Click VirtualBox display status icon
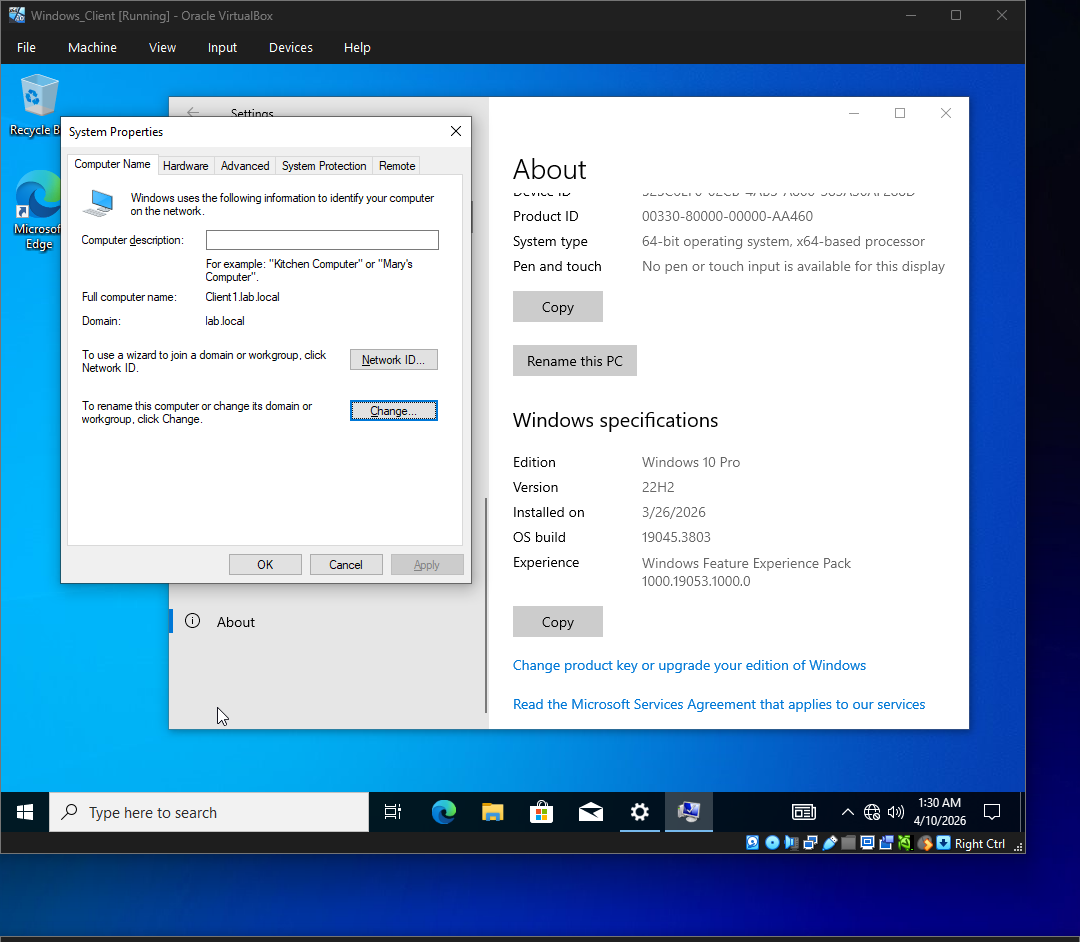The image size is (1080, 942). pos(867,843)
